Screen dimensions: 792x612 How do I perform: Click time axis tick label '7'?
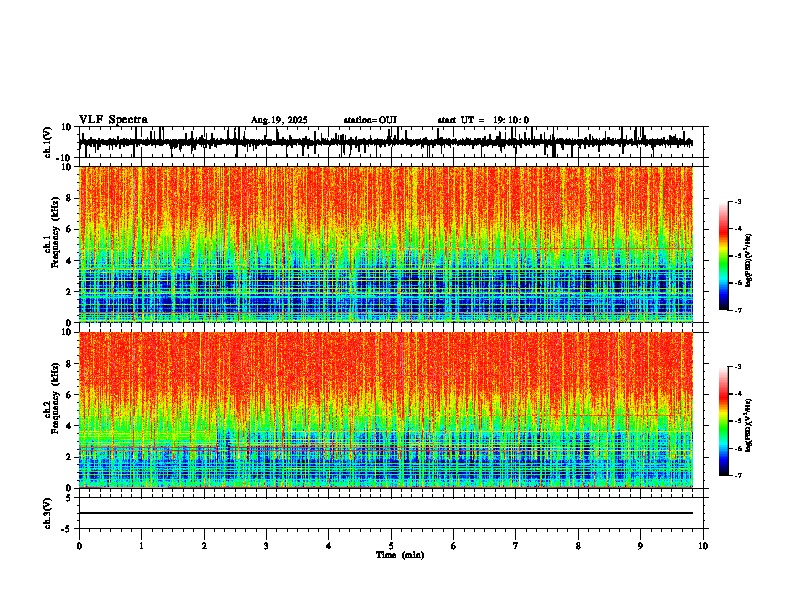[516, 546]
